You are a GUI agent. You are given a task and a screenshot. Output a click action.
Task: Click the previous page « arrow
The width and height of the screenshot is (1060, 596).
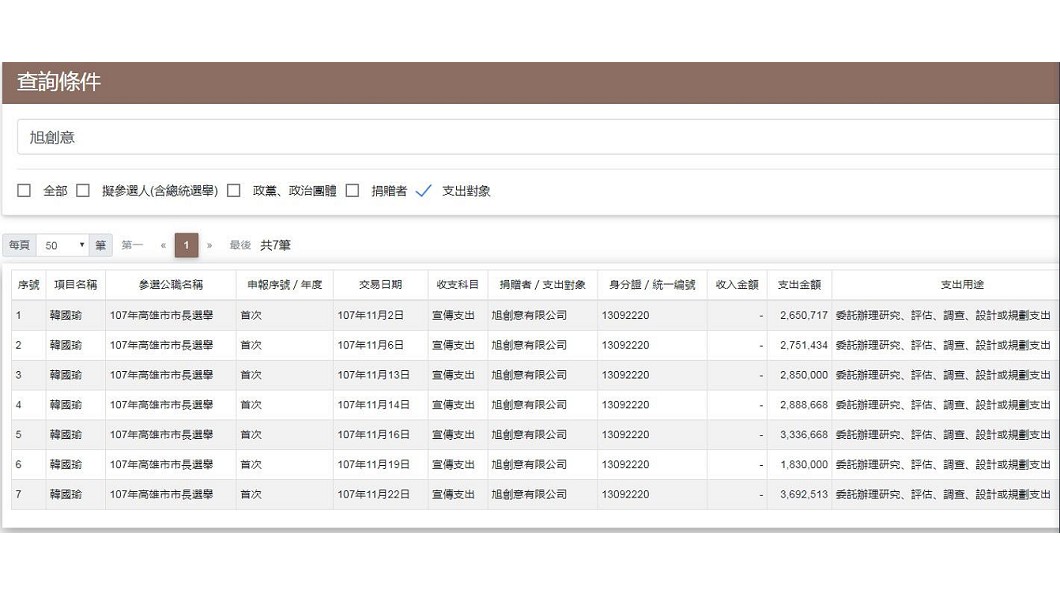163,245
